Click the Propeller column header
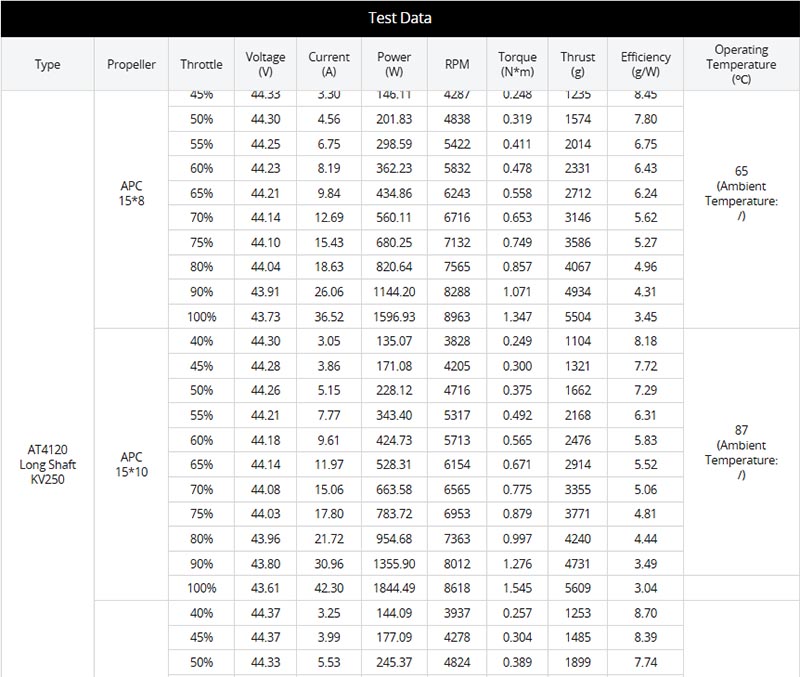This screenshot has height=677, width=800. [x=131, y=64]
